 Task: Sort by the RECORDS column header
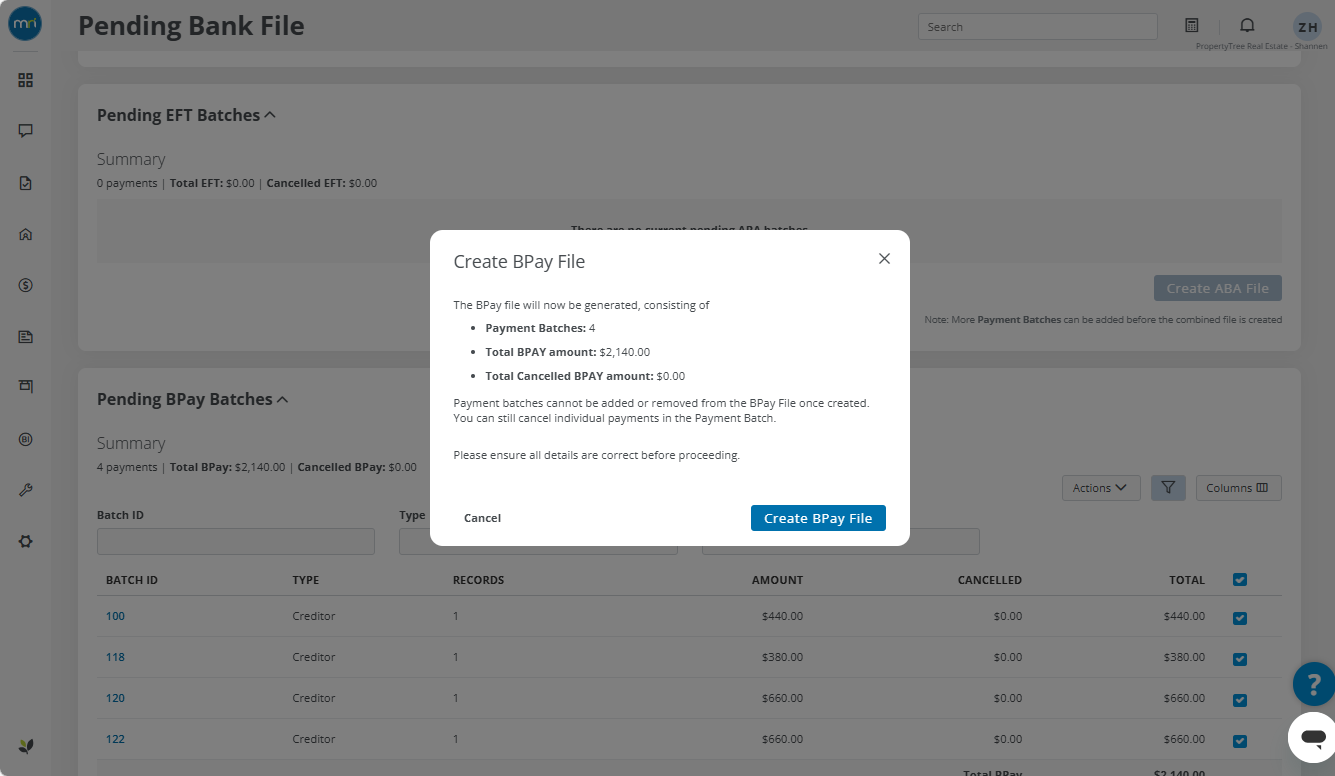tap(478, 580)
